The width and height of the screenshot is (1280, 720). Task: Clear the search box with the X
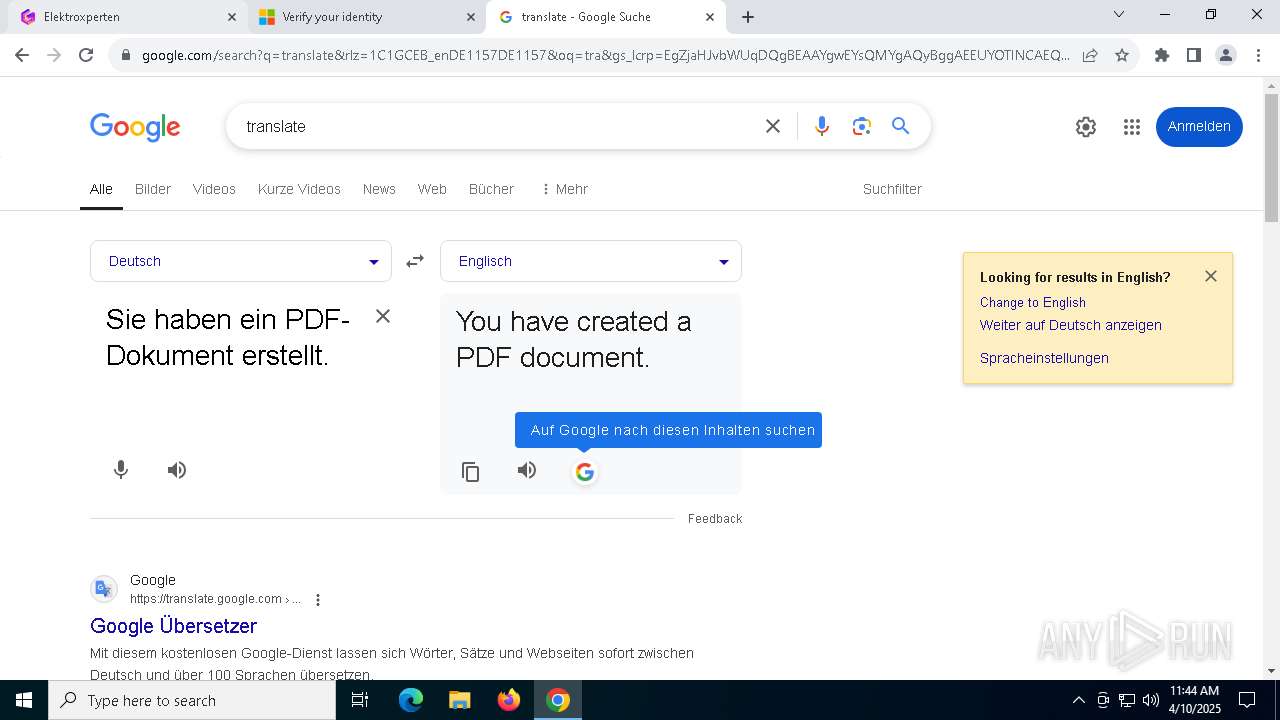click(773, 126)
